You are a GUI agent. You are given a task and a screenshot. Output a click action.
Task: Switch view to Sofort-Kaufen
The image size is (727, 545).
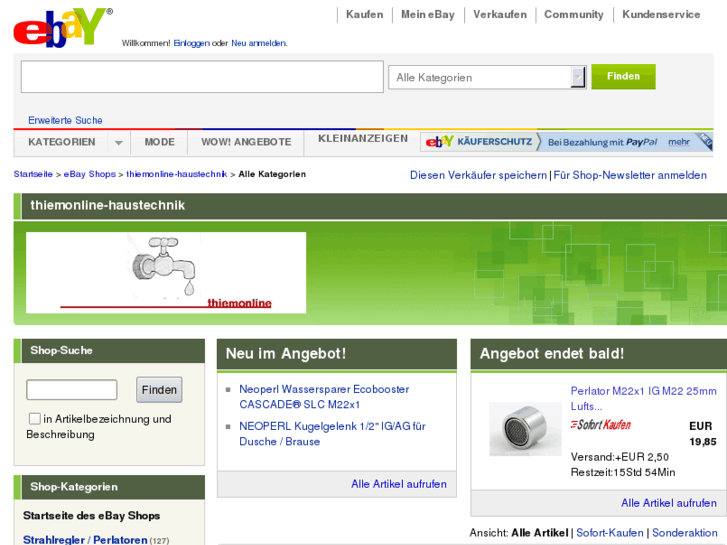(610, 533)
